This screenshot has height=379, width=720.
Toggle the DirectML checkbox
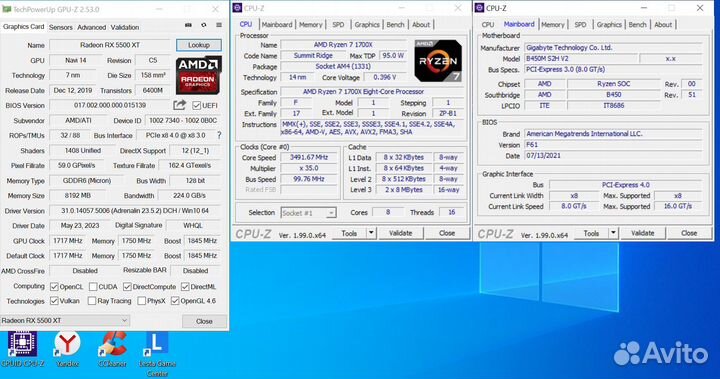[185, 287]
